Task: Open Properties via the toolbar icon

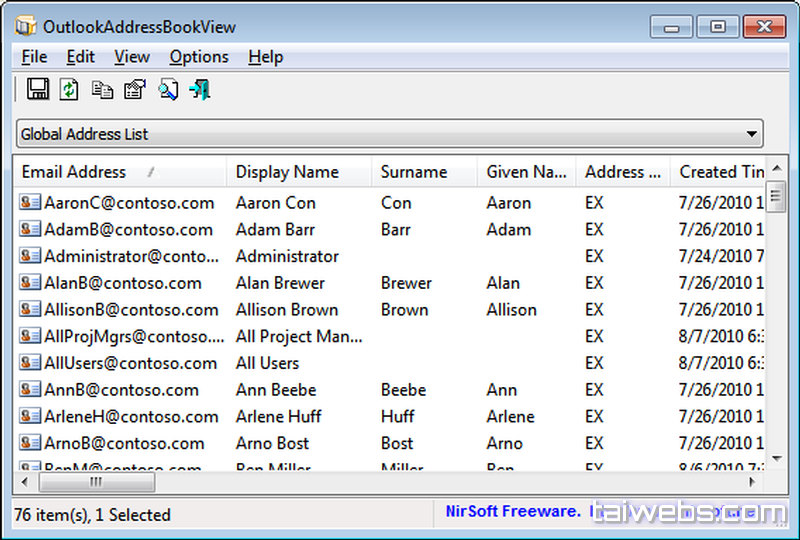Action: click(134, 90)
